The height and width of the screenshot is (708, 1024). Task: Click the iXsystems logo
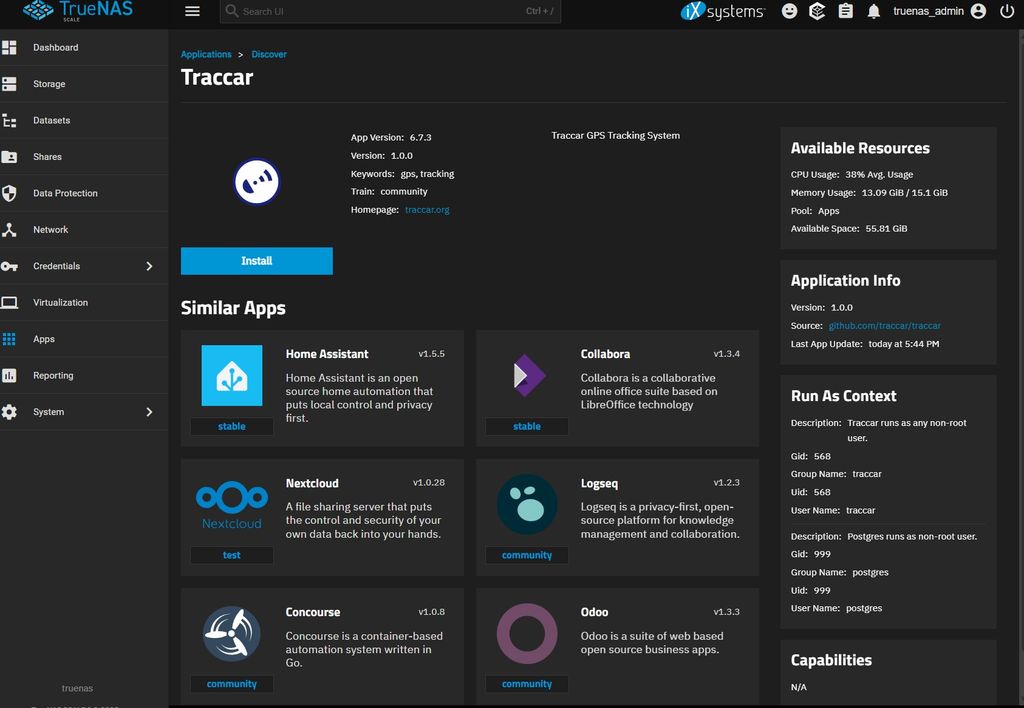pos(722,11)
